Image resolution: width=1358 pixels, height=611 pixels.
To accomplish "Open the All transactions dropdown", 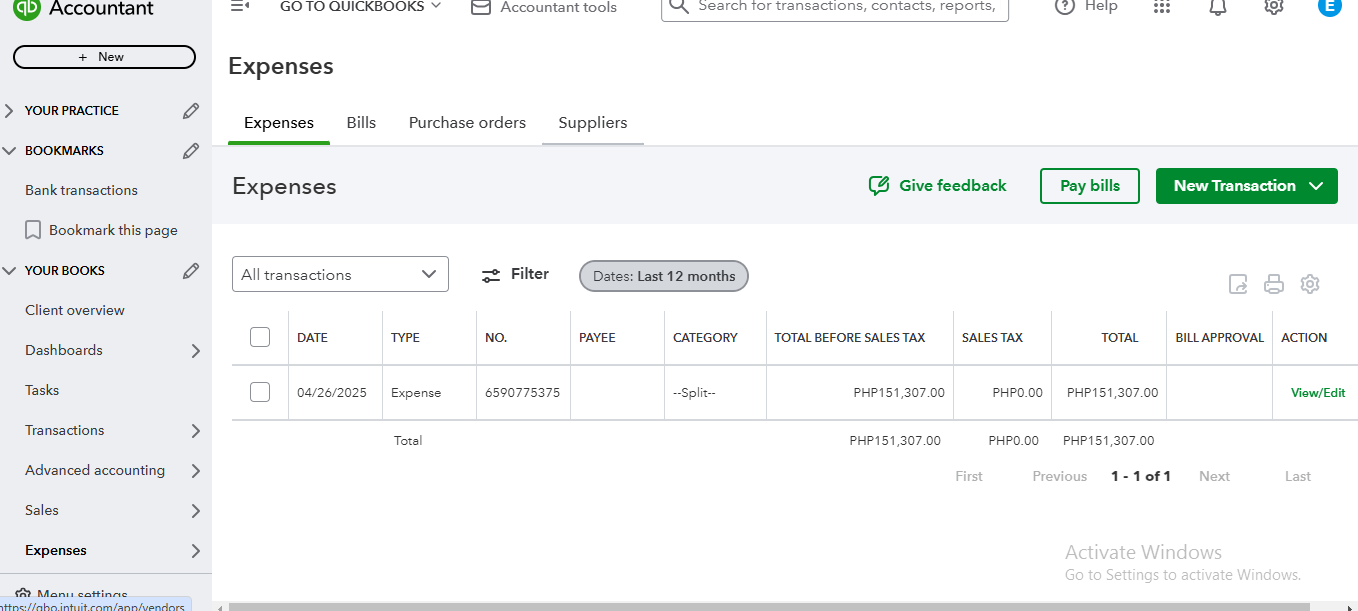I will click(x=340, y=274).
